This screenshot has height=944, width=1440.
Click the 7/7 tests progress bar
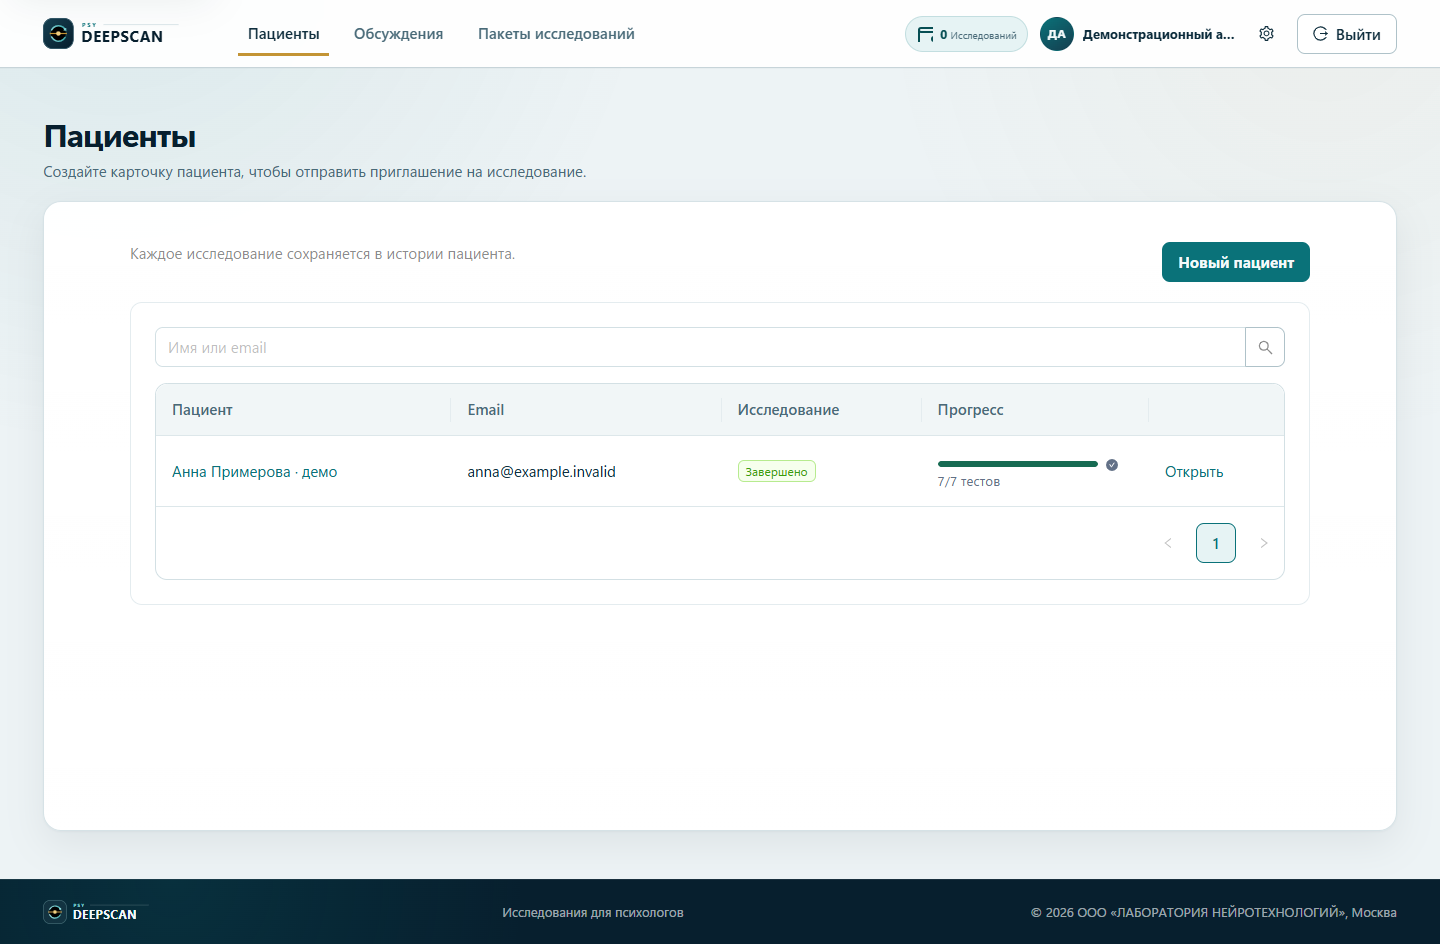point(1018,464)
